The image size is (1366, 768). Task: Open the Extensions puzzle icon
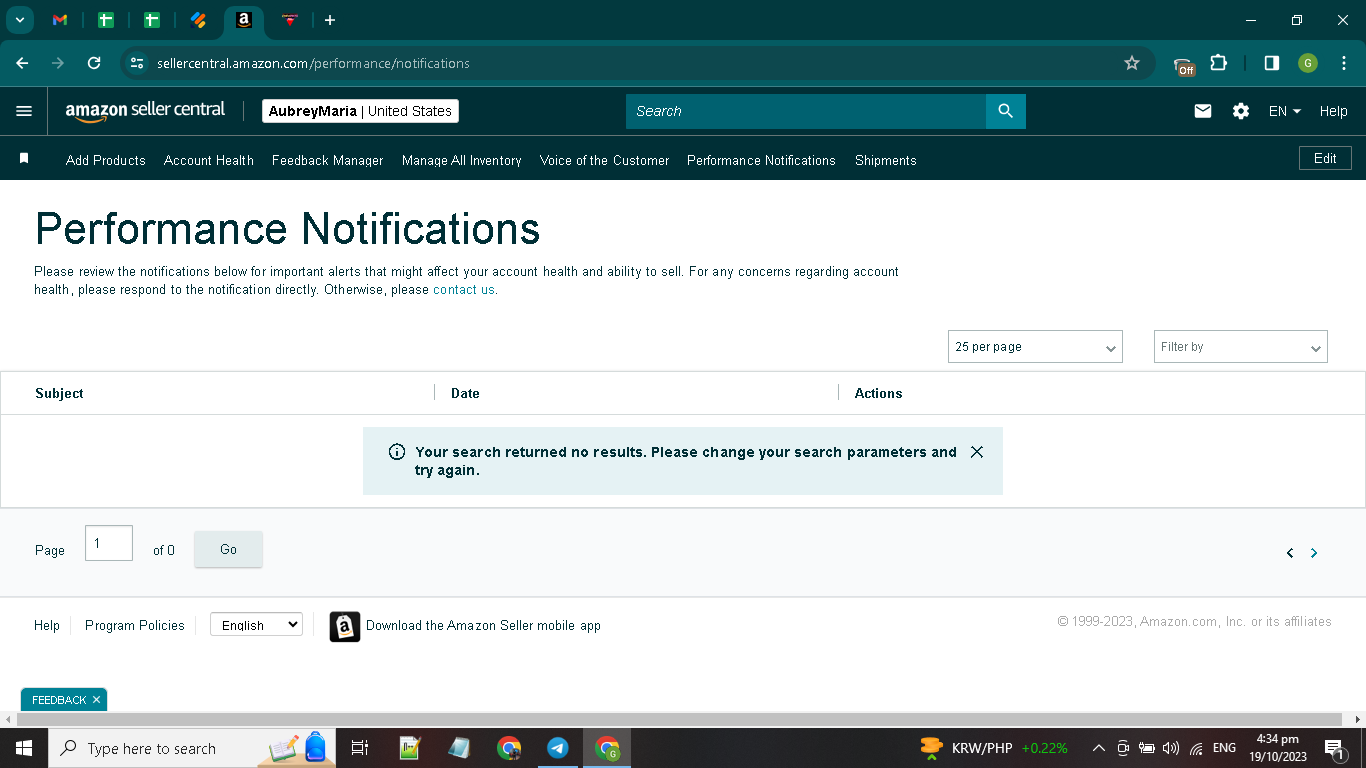(x=1218, y=63)
